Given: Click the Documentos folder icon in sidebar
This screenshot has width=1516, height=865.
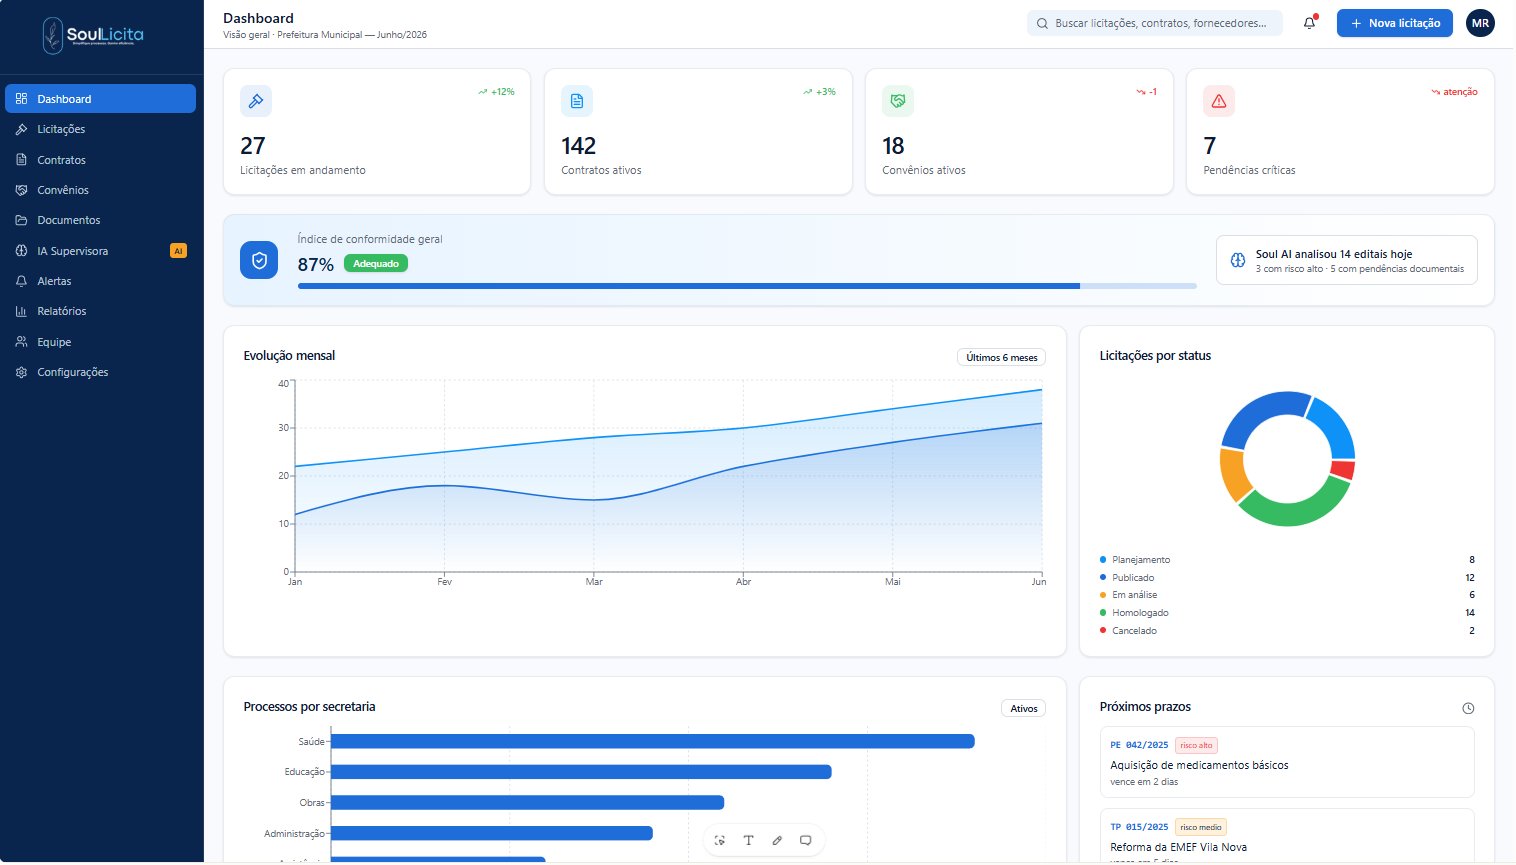Looking at the screenshot, I should pos(21,220).
